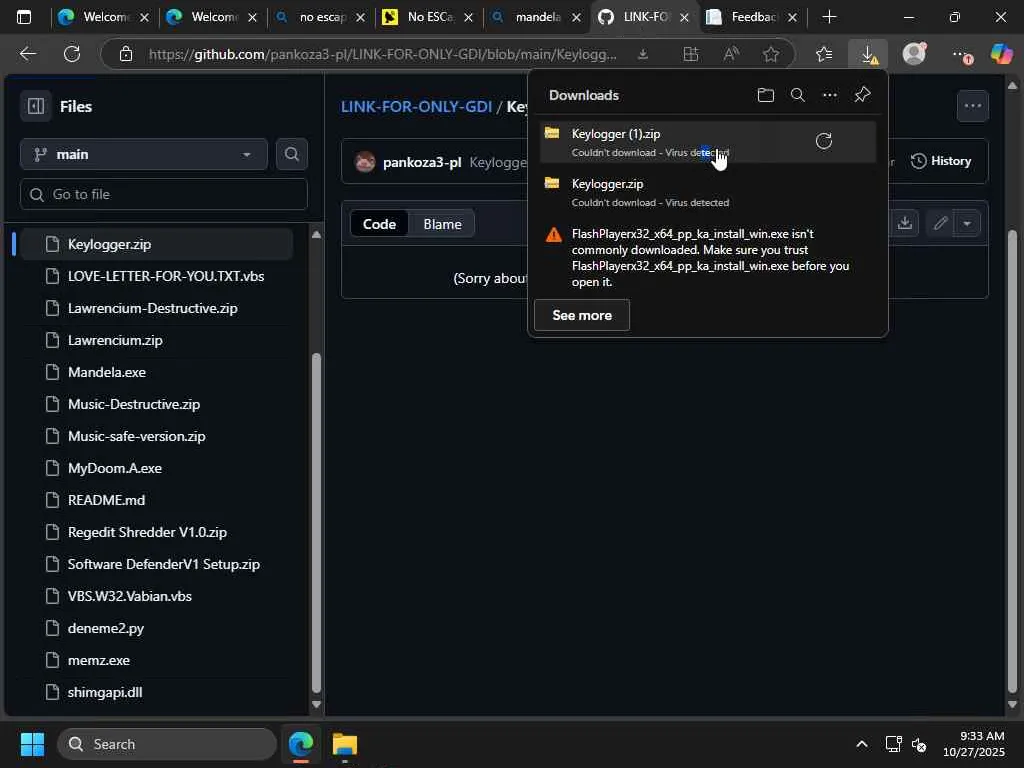
Task: Show hidden system tray icons
Action: pos(861,744)
